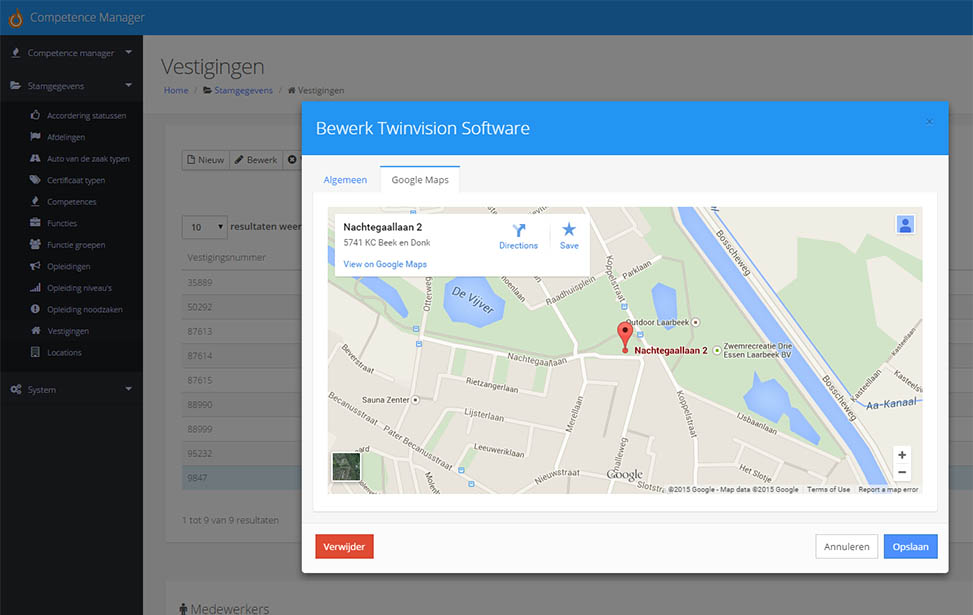Image resolution: width=973 pixels, height=615 pixels.
Task: Click the Competence Manager flame logo
Action: 15,18
